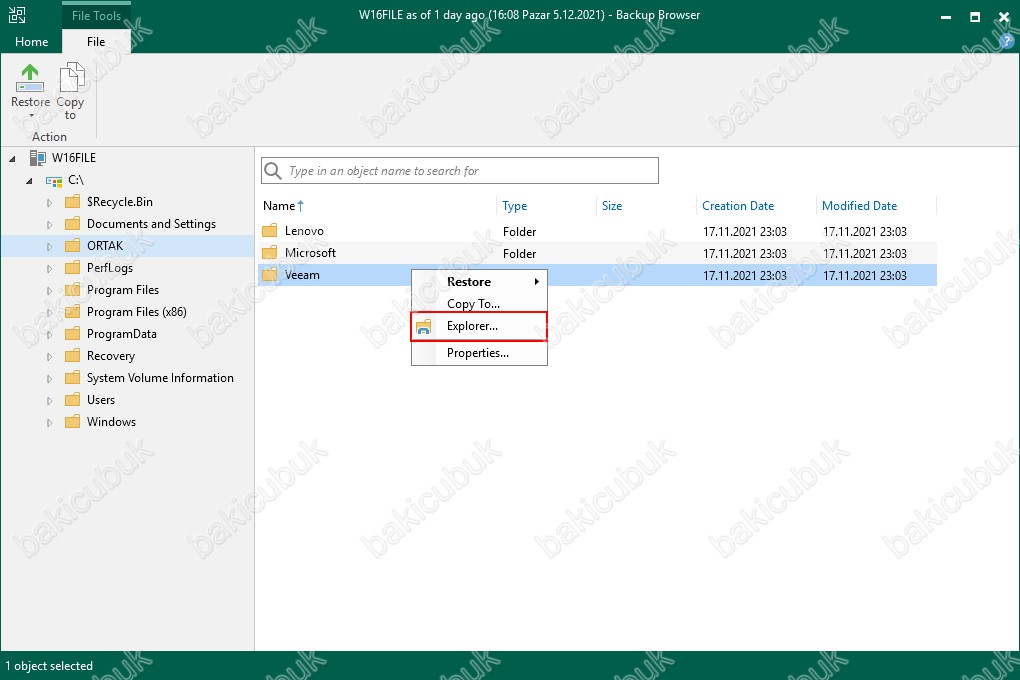Expand the ORTAK tree node
This screenshot has height=680, width=1020.
[x=49, y=247]
